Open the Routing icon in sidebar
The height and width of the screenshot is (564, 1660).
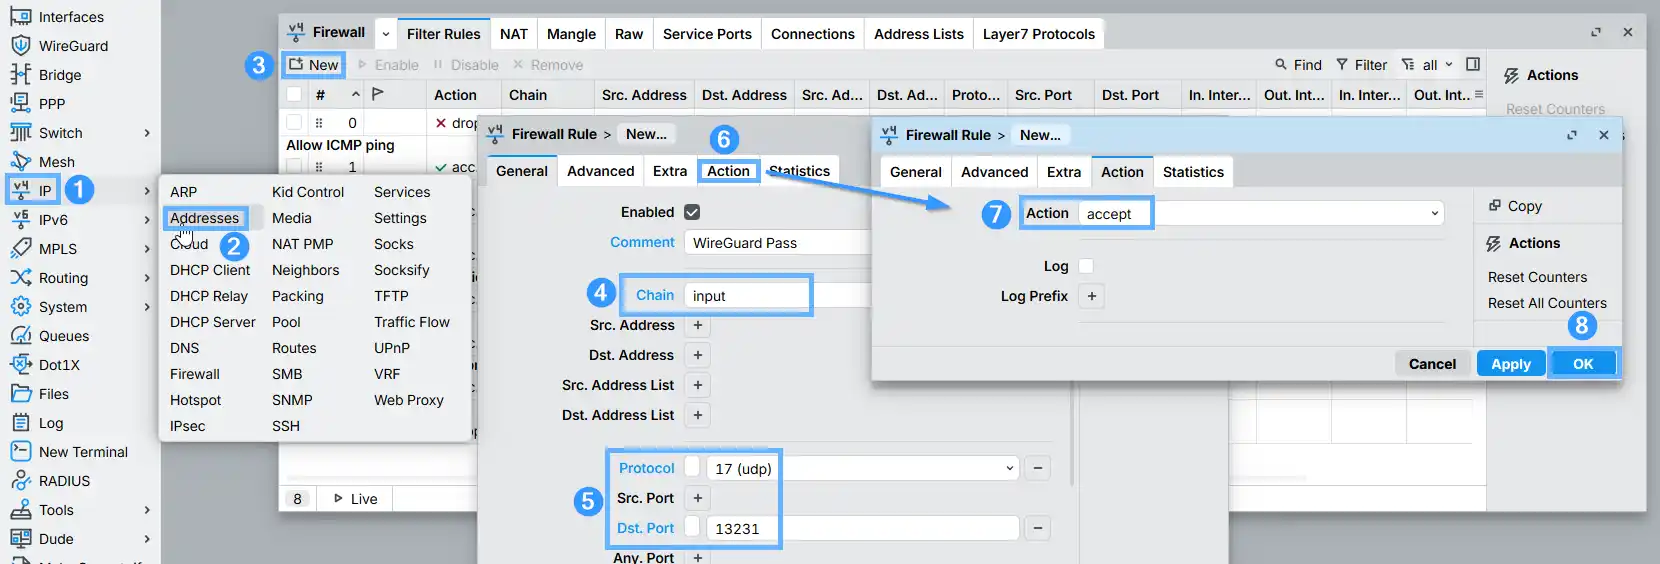[x=20, y=278]
